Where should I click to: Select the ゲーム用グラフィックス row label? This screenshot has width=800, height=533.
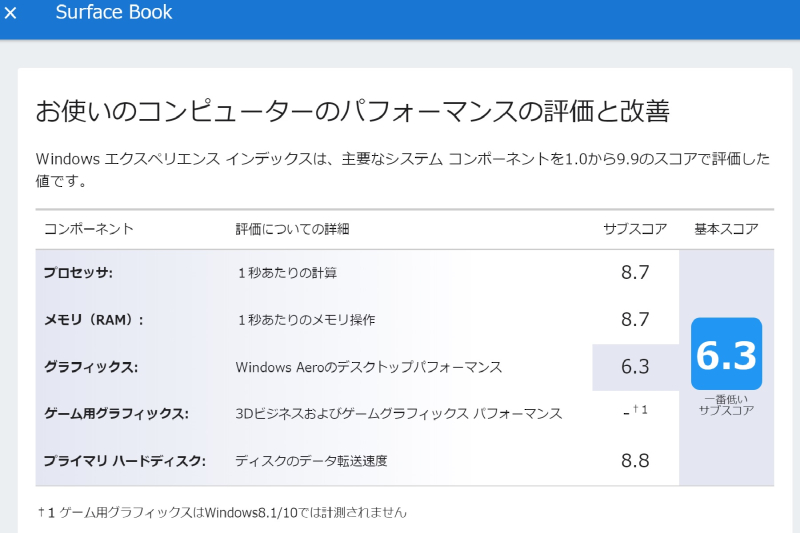pyautogui.click(x=116, y=414)
